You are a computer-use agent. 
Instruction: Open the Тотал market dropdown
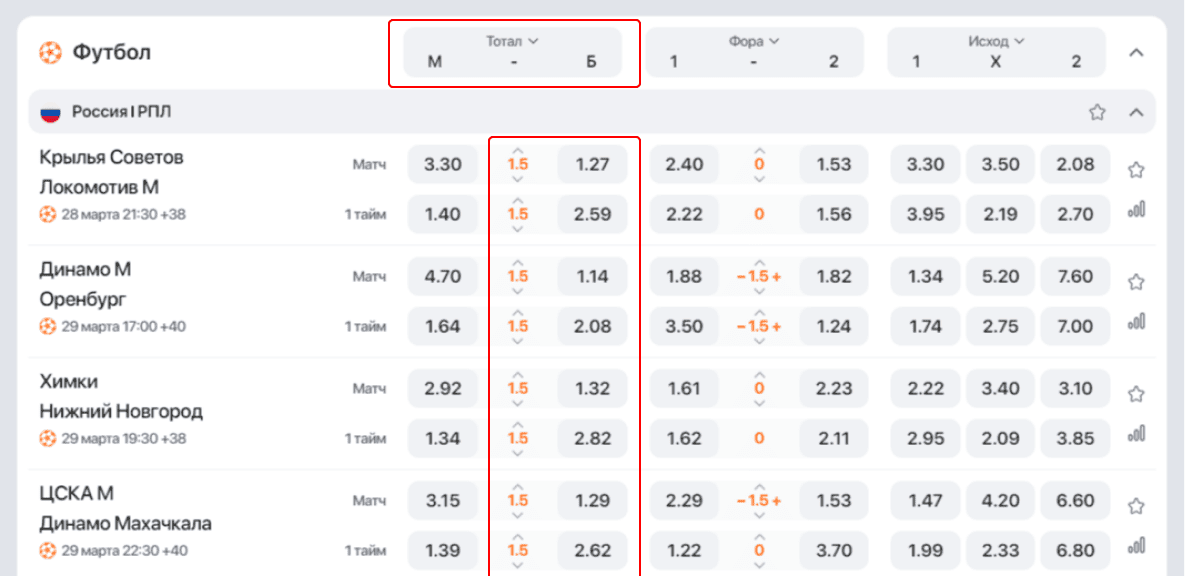(512, 41)
